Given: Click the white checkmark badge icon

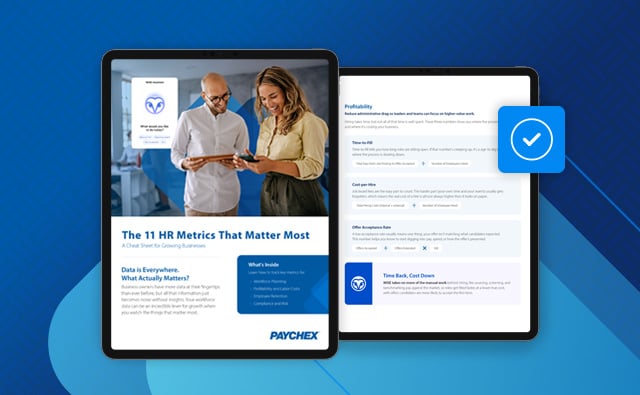Looking at the screenshot, I should (531, 139).
